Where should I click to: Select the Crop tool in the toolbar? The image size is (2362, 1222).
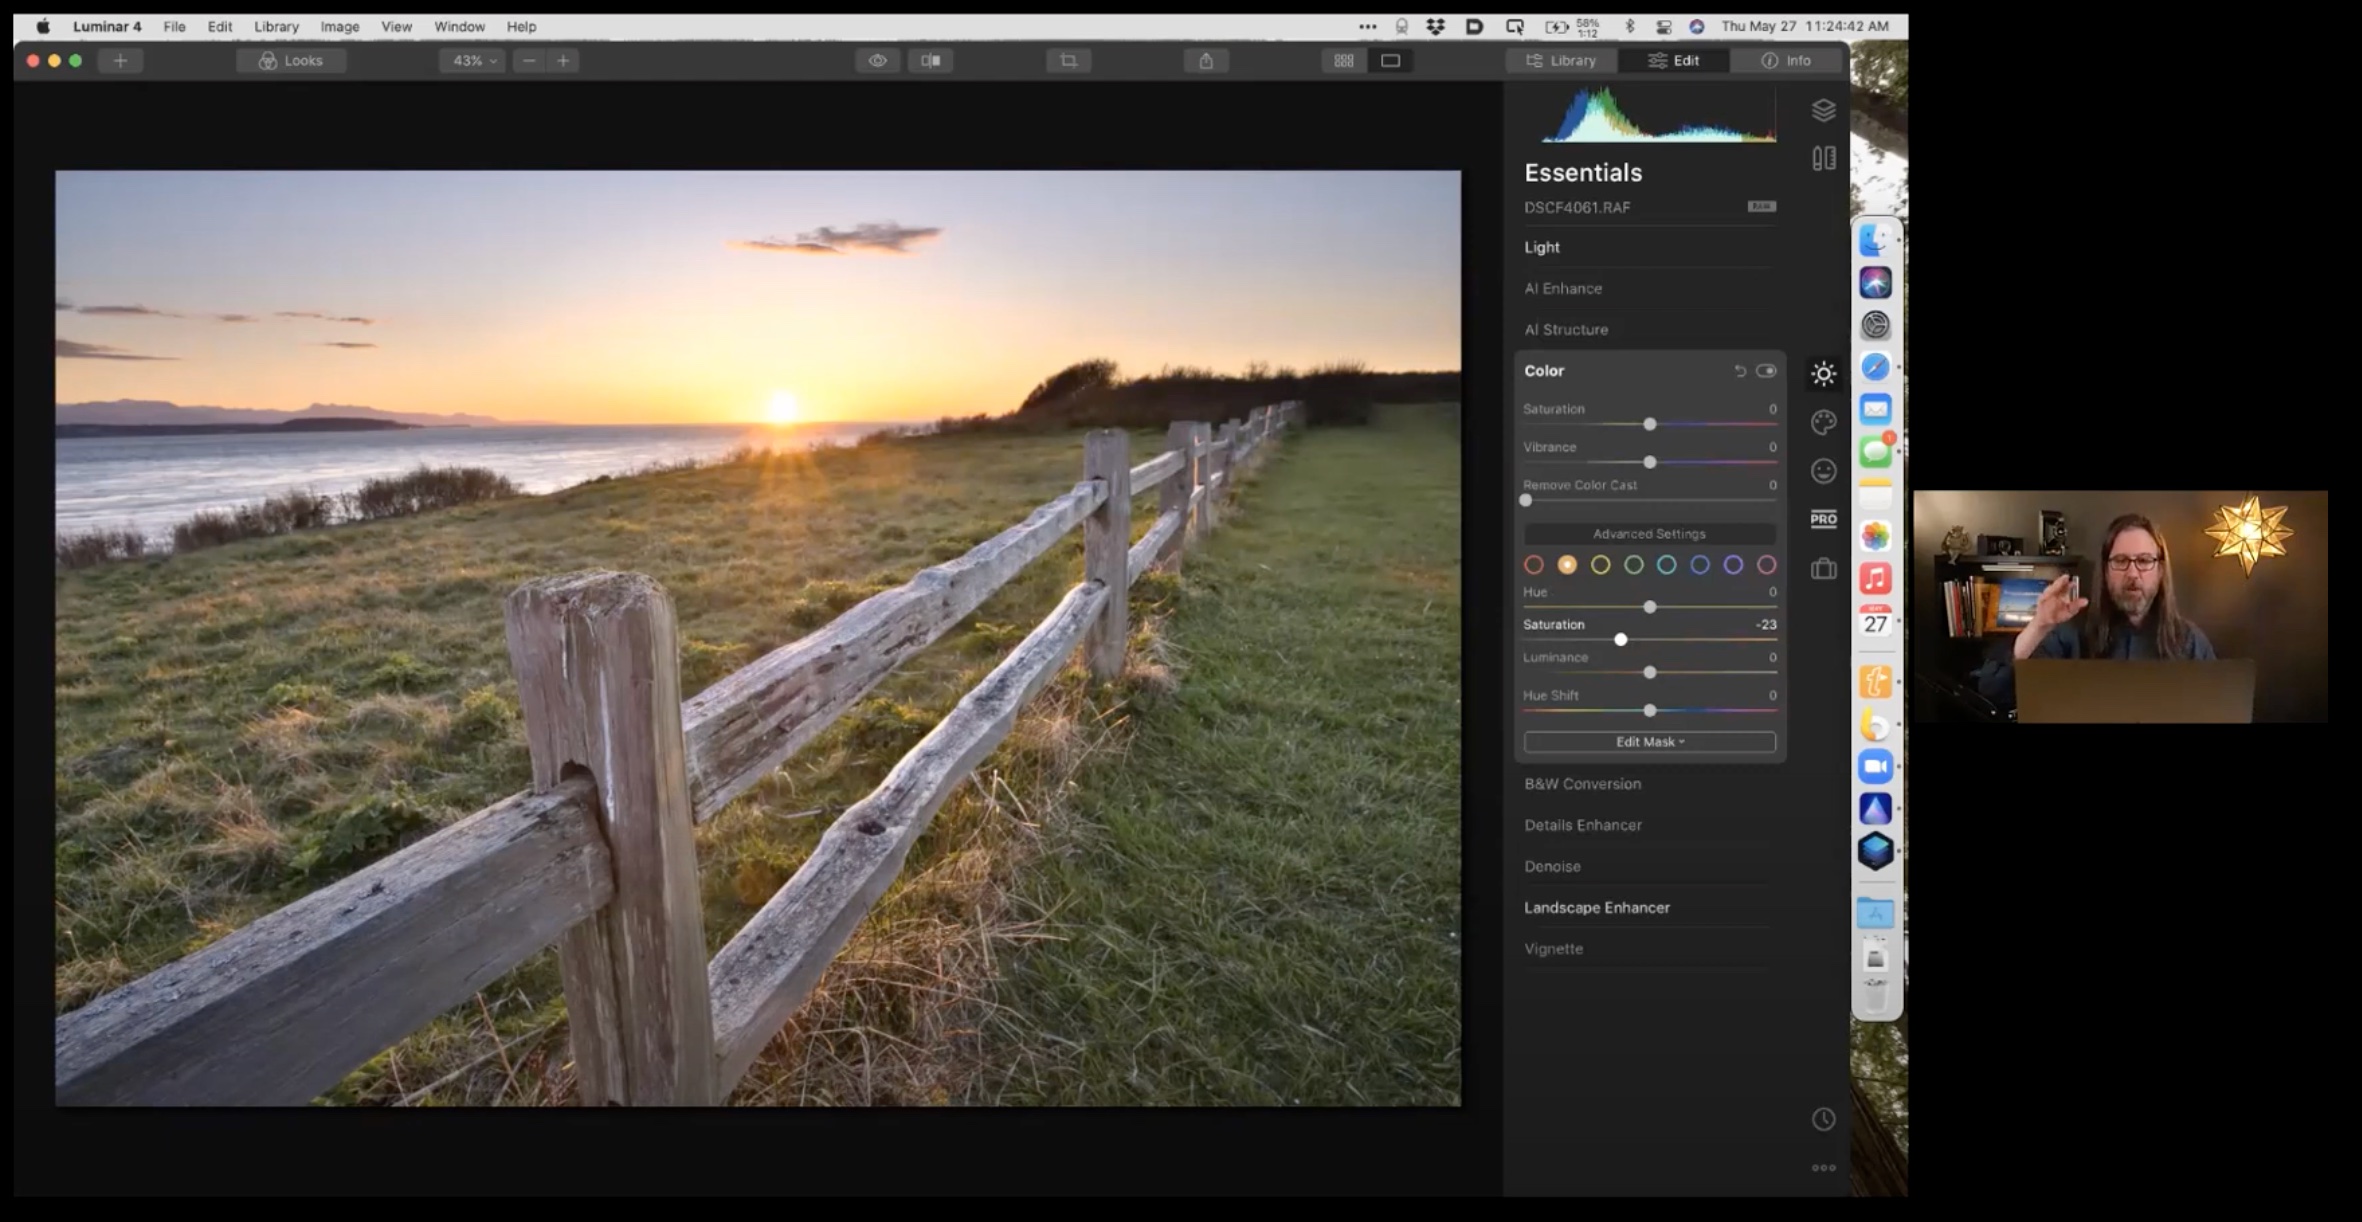pyautogui.click(x=1067, y=60)
